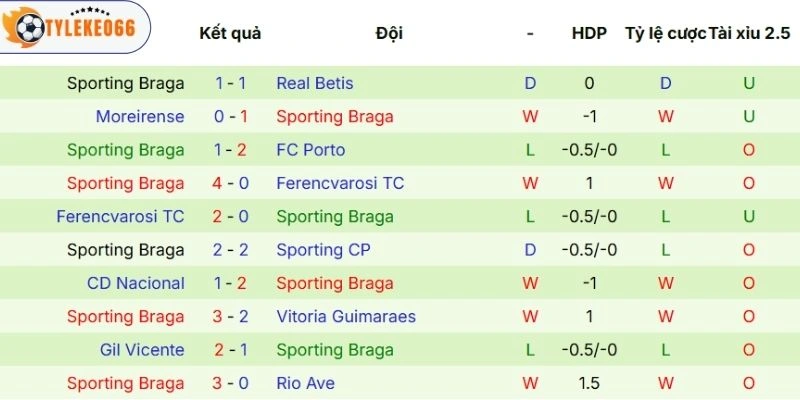Click the HDP column header

(x=589, y=33)
